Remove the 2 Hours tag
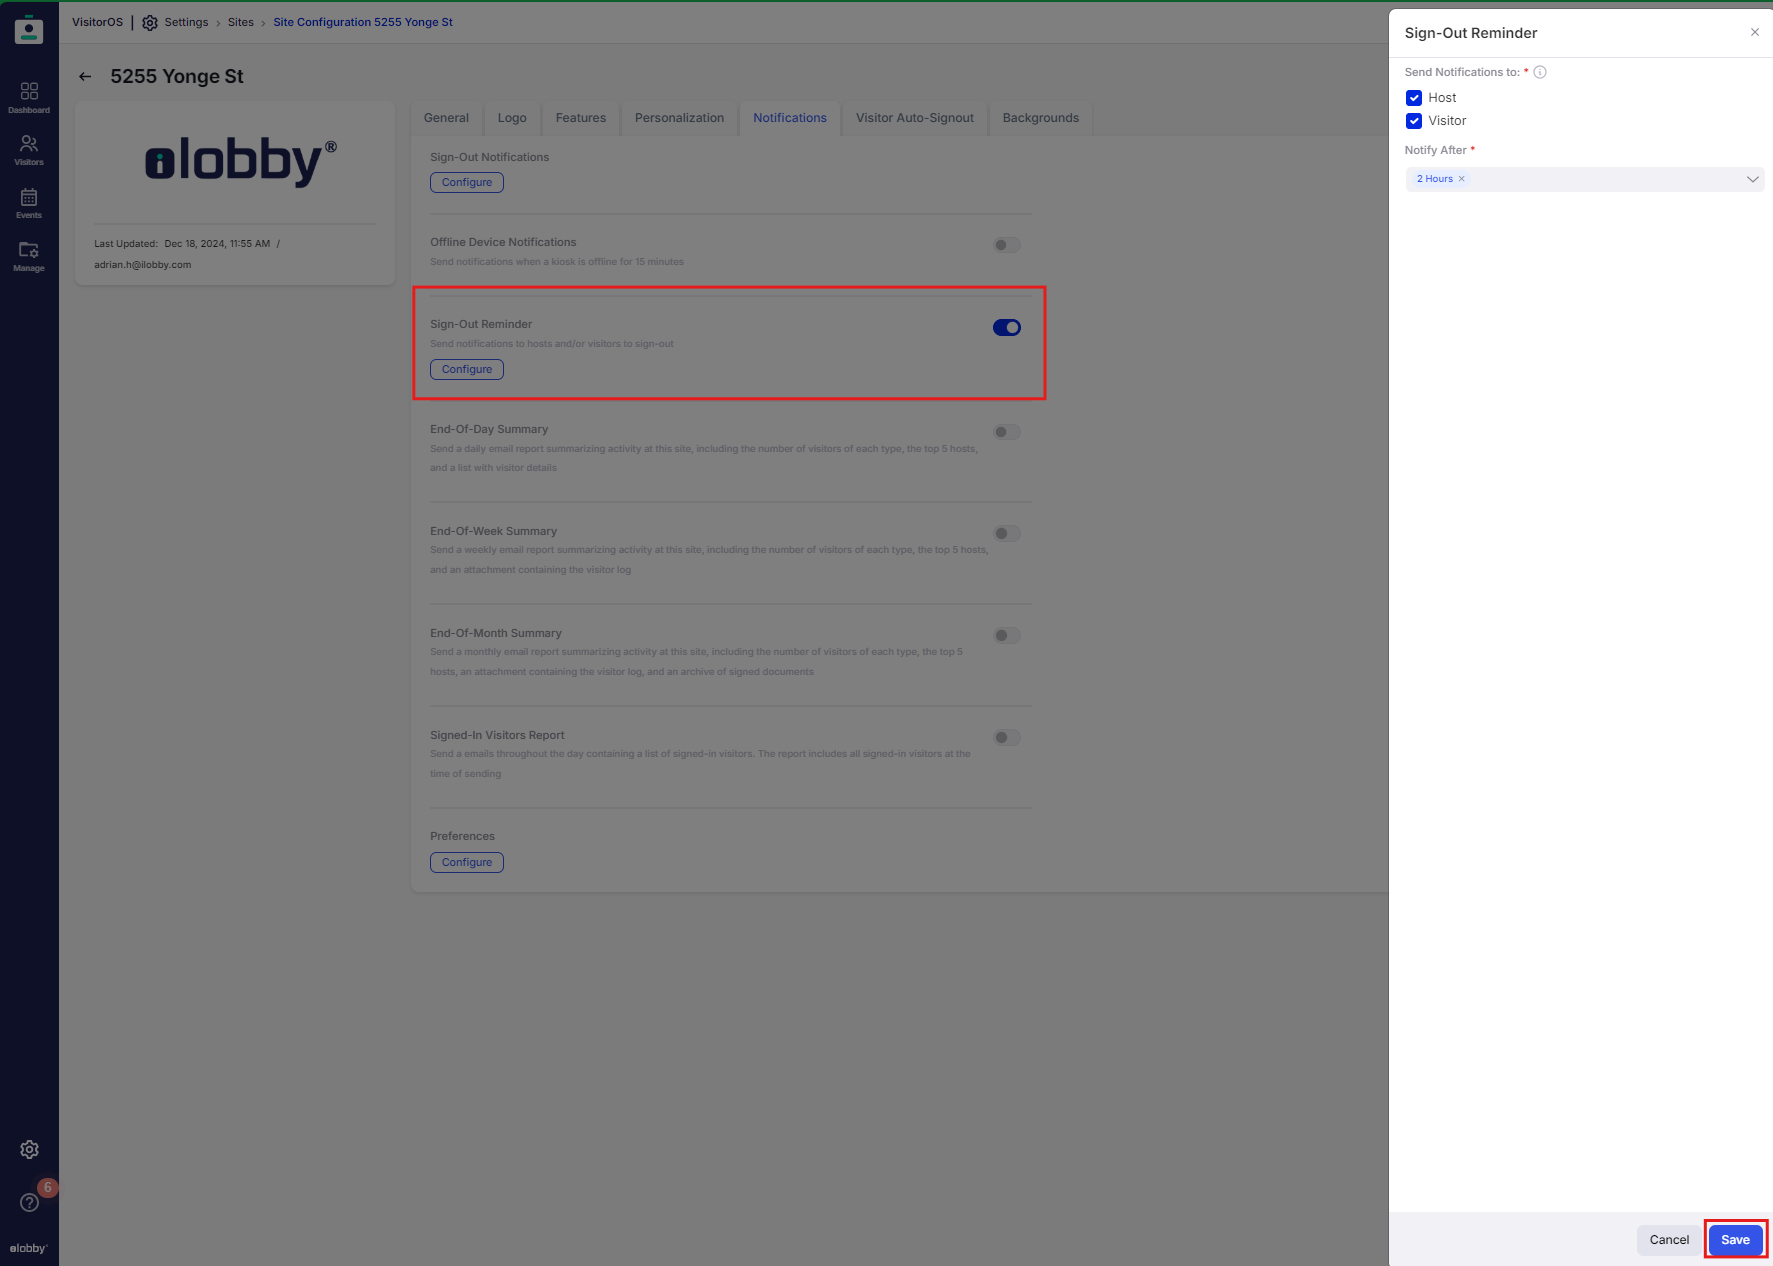Screen dimensions: 1773x1266 (x=1461, y=179)
